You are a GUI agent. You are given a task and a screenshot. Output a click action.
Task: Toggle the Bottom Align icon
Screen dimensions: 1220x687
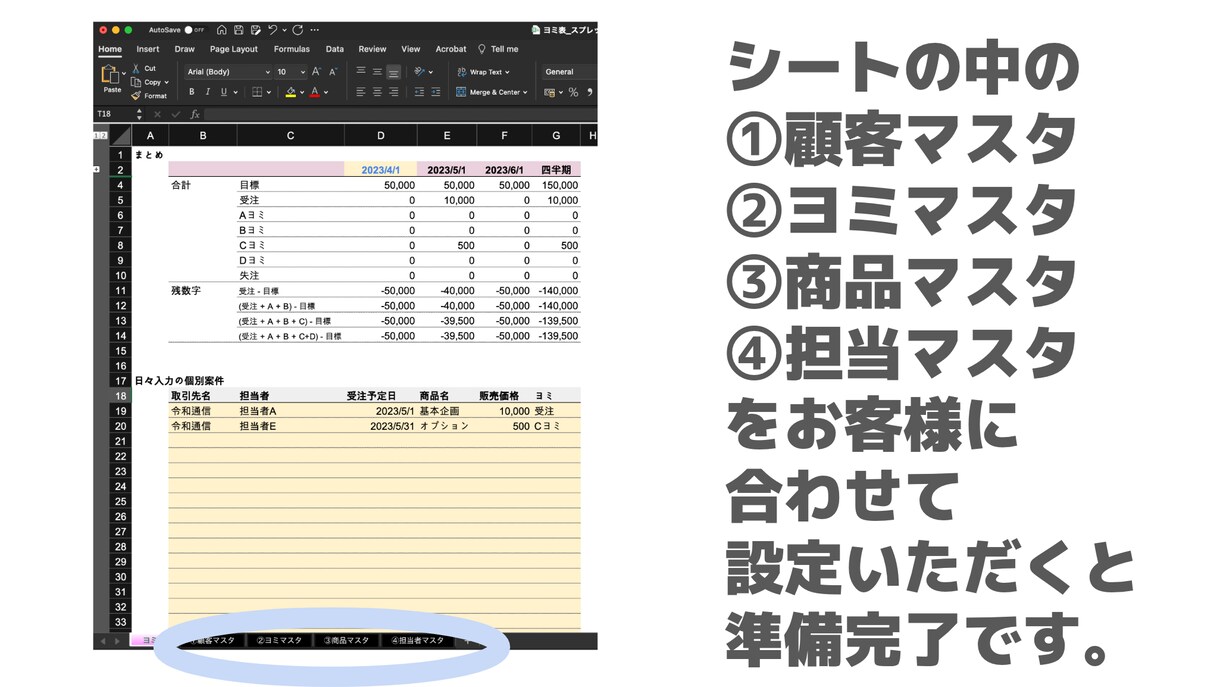[394, 72]
